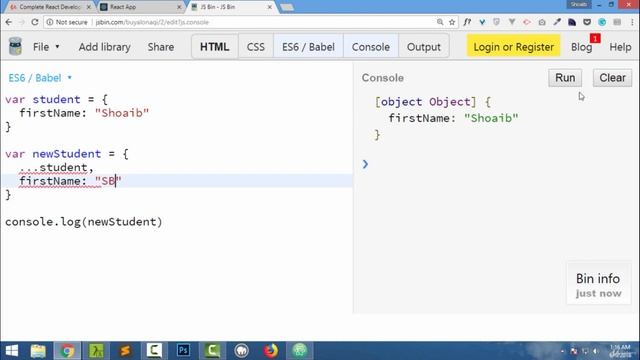Toggle the CSS panel
Viewport: 640px width, 360px height.
click(256, 47)
